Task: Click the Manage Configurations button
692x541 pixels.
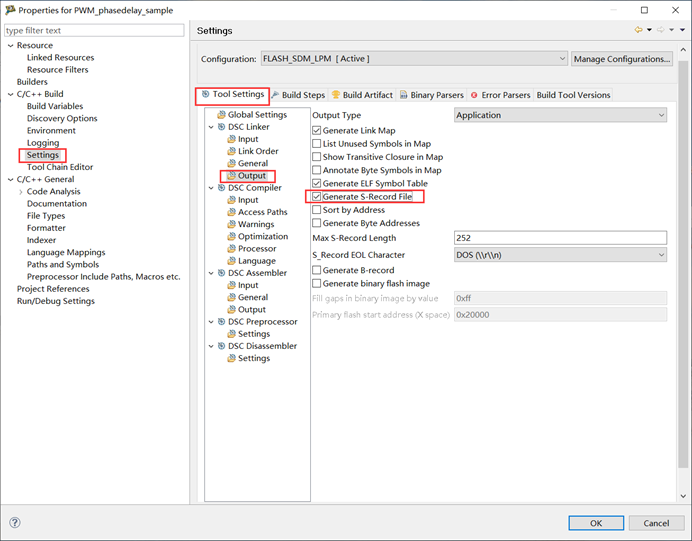Action: tap(621, 59)
